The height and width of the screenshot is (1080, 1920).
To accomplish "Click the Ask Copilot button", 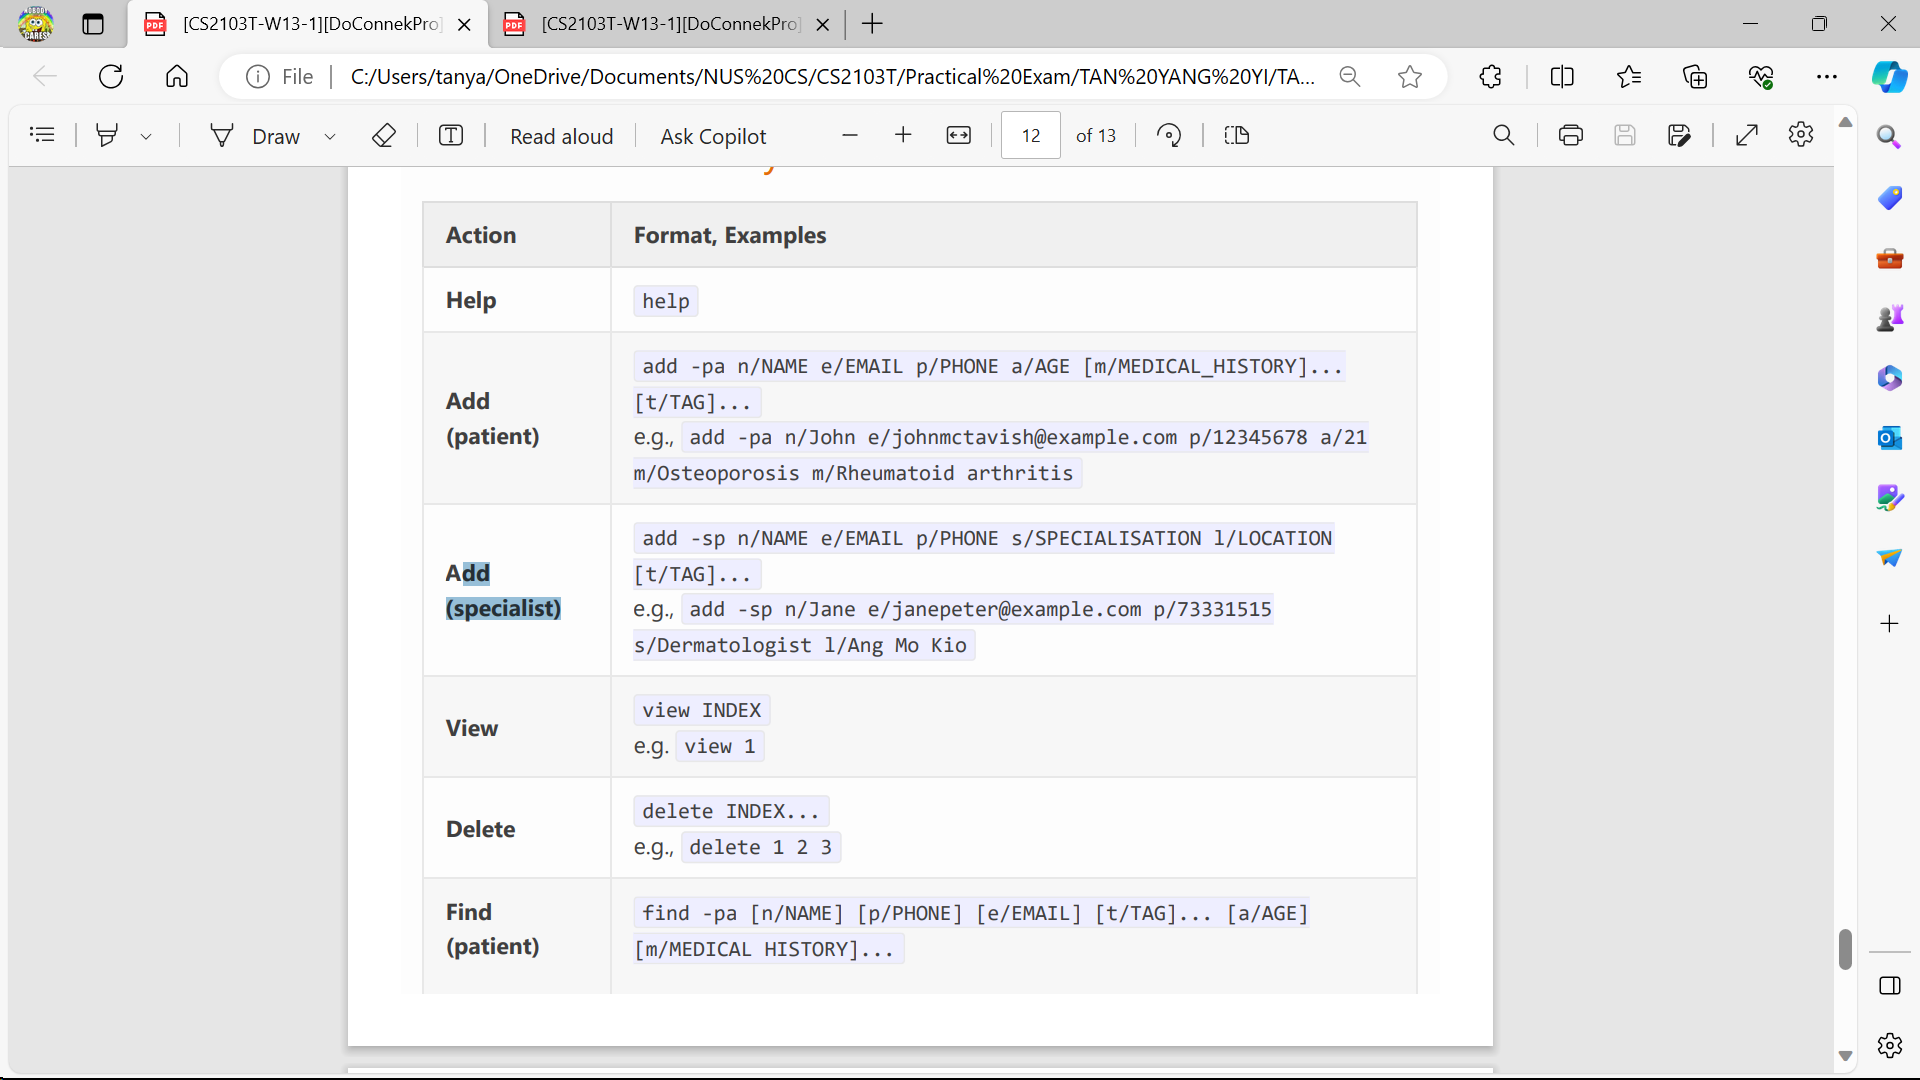I will pos(713,136).
